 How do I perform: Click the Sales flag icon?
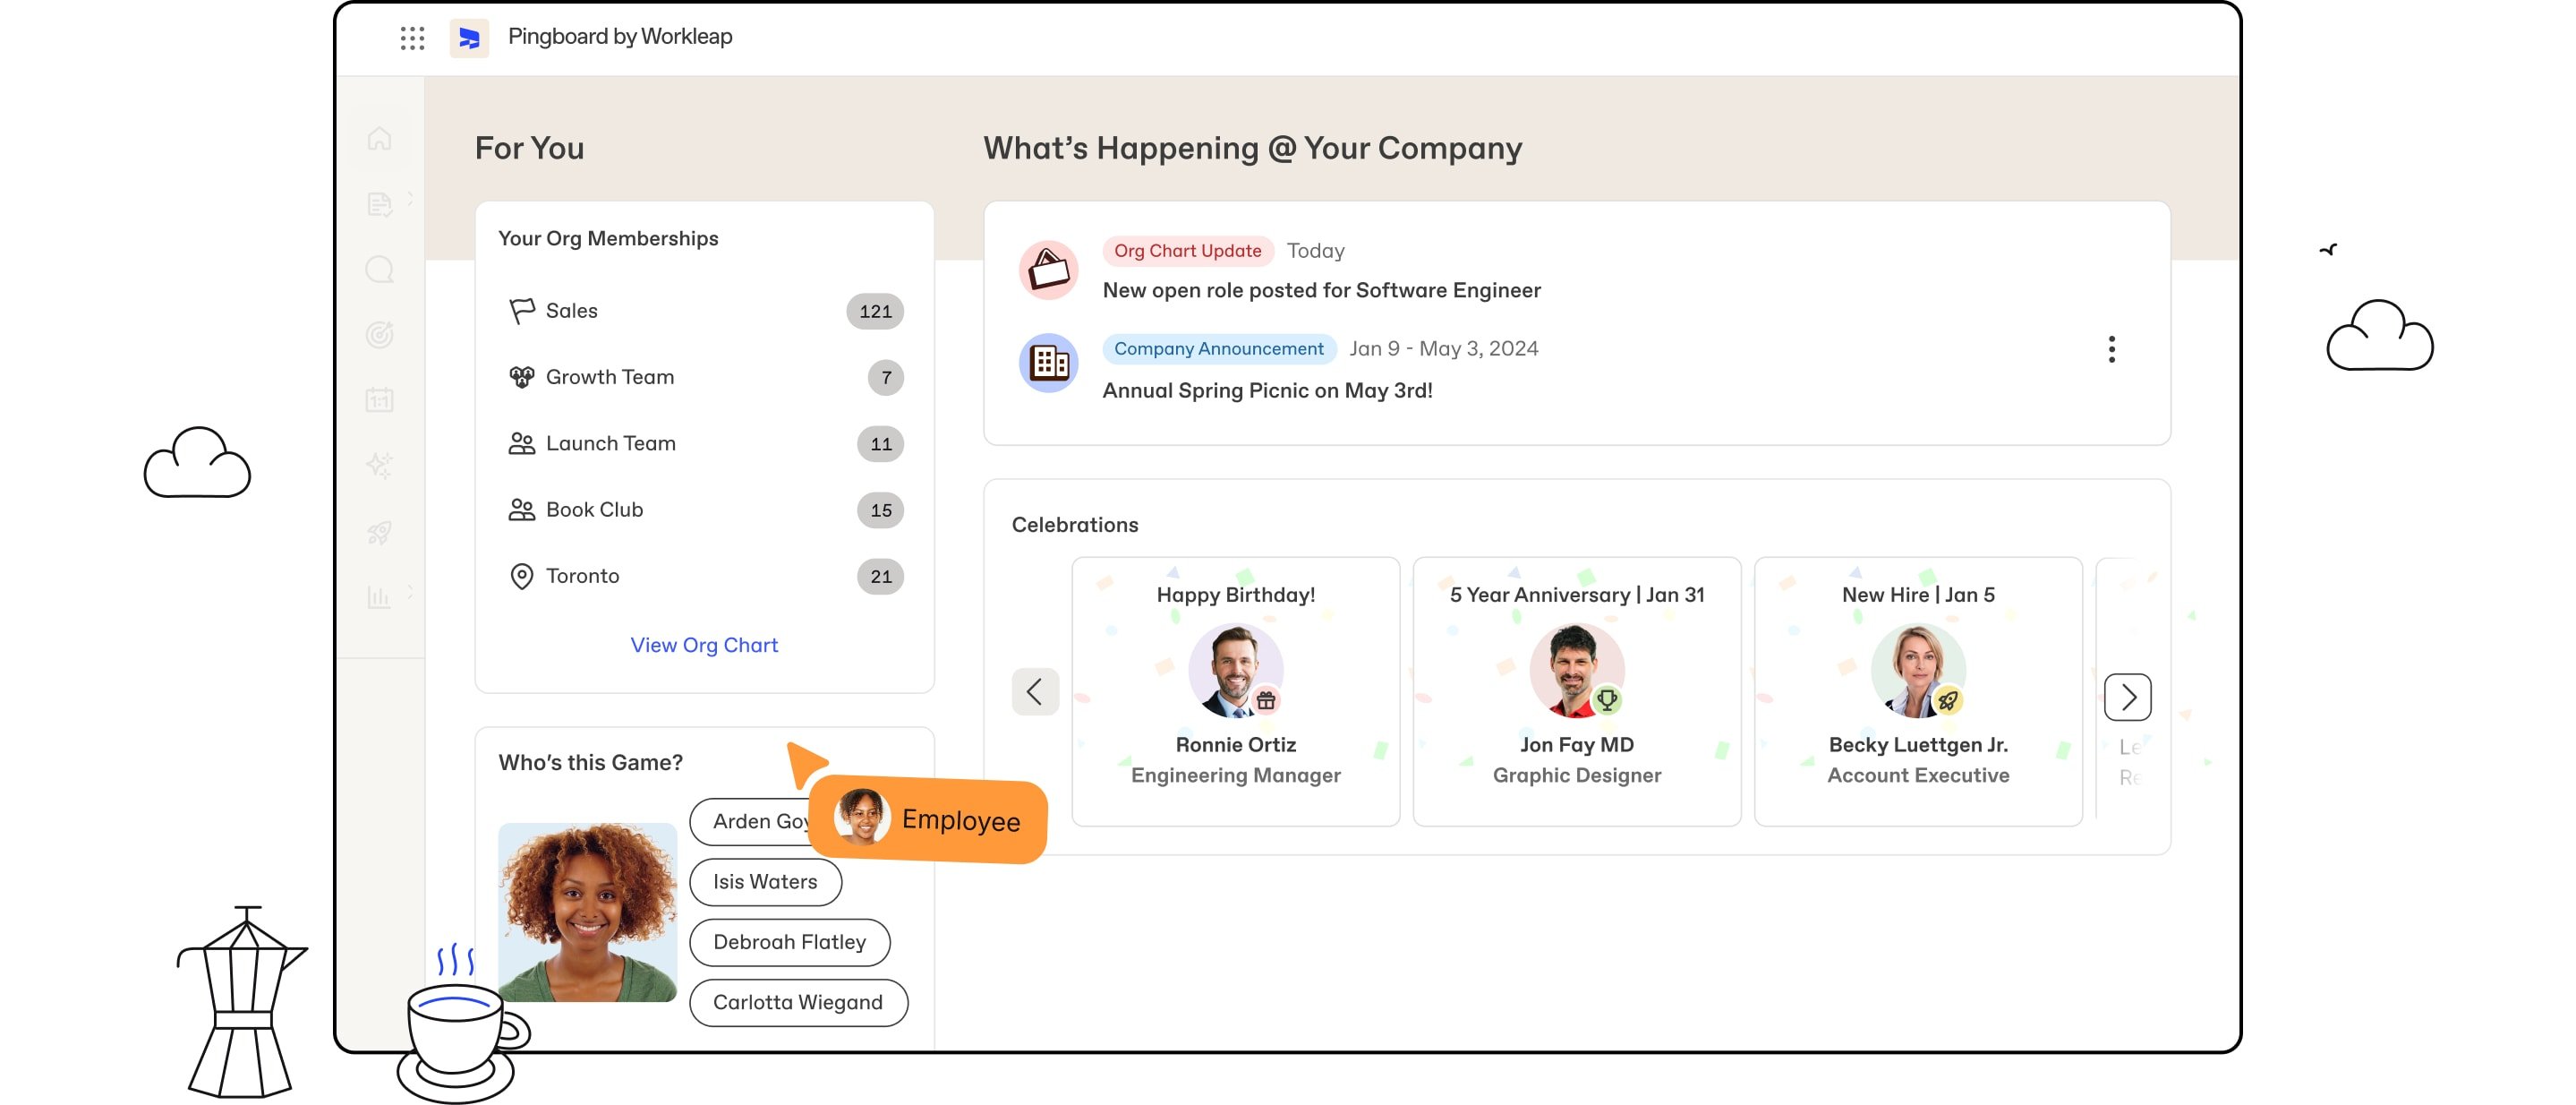(521, 311)
